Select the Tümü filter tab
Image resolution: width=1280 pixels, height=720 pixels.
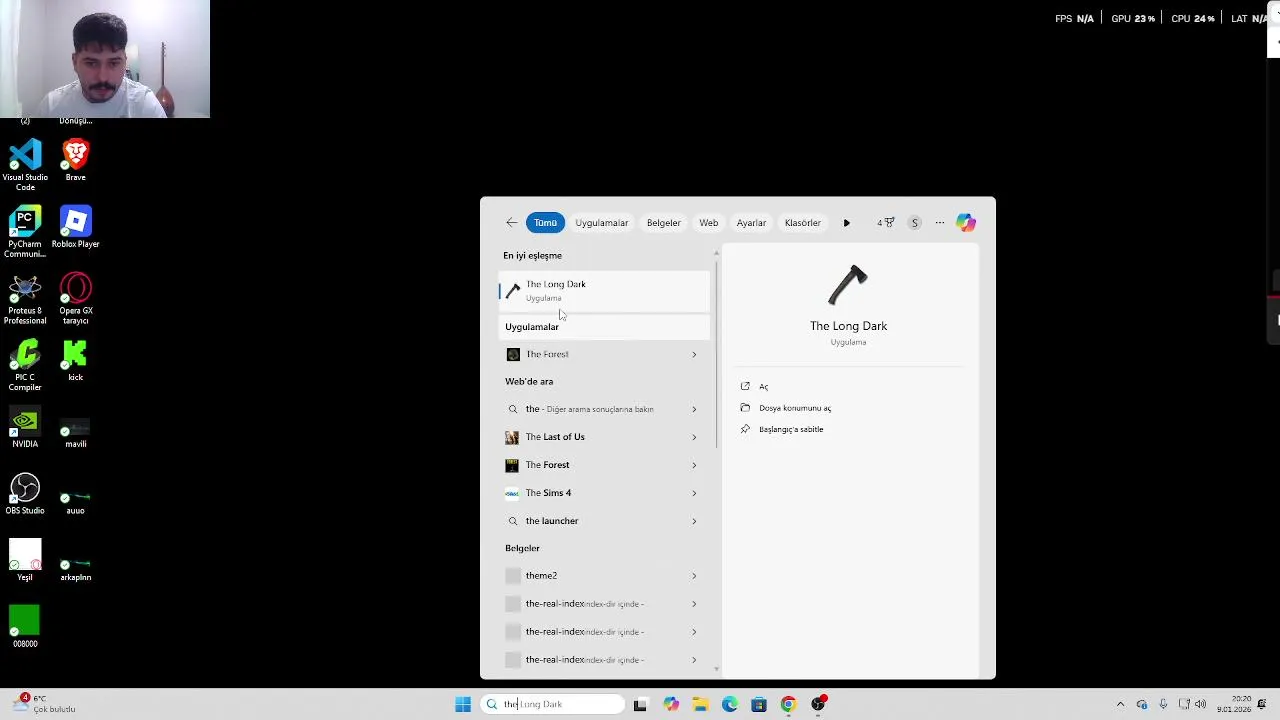pyautogui.click(x=545, y=223)
